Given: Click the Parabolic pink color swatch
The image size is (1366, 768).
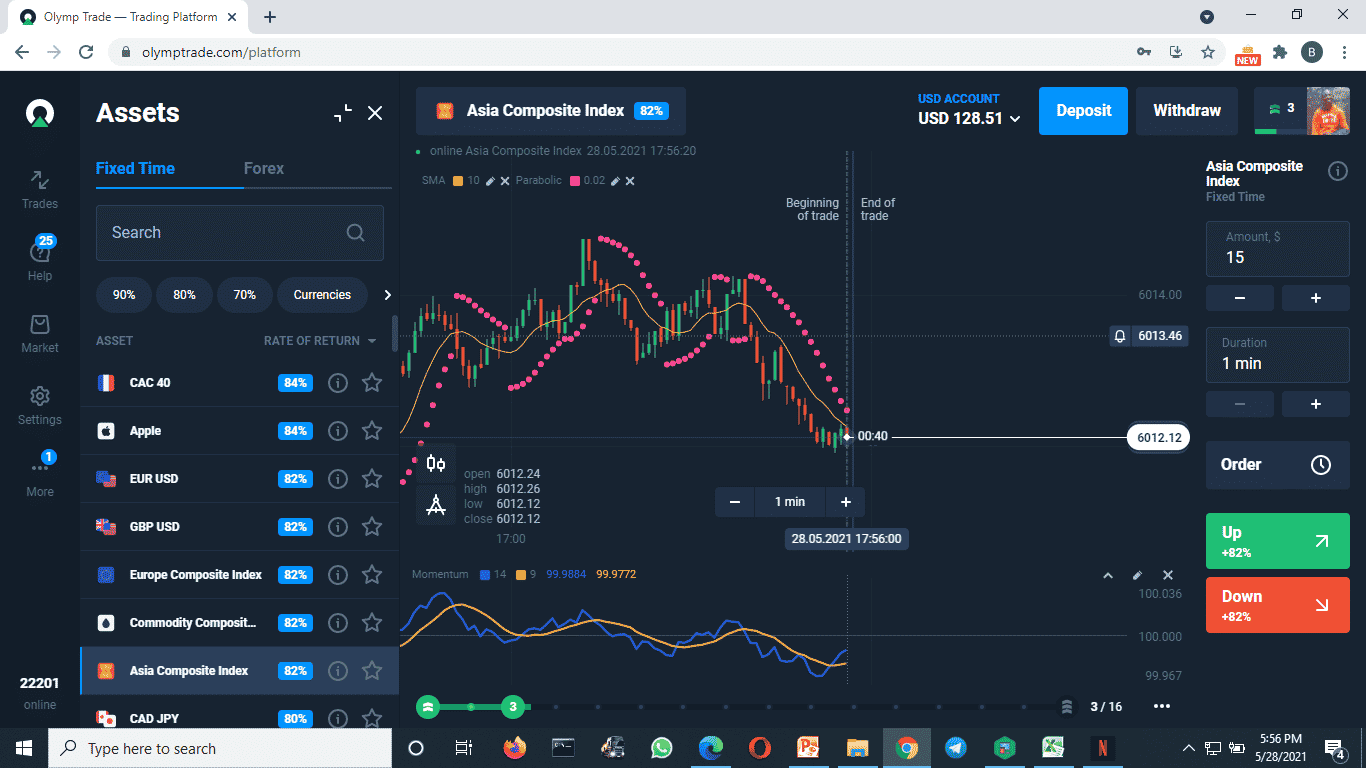Looking at the screenshot, I should pyautogui.click(x=575, y=181).
